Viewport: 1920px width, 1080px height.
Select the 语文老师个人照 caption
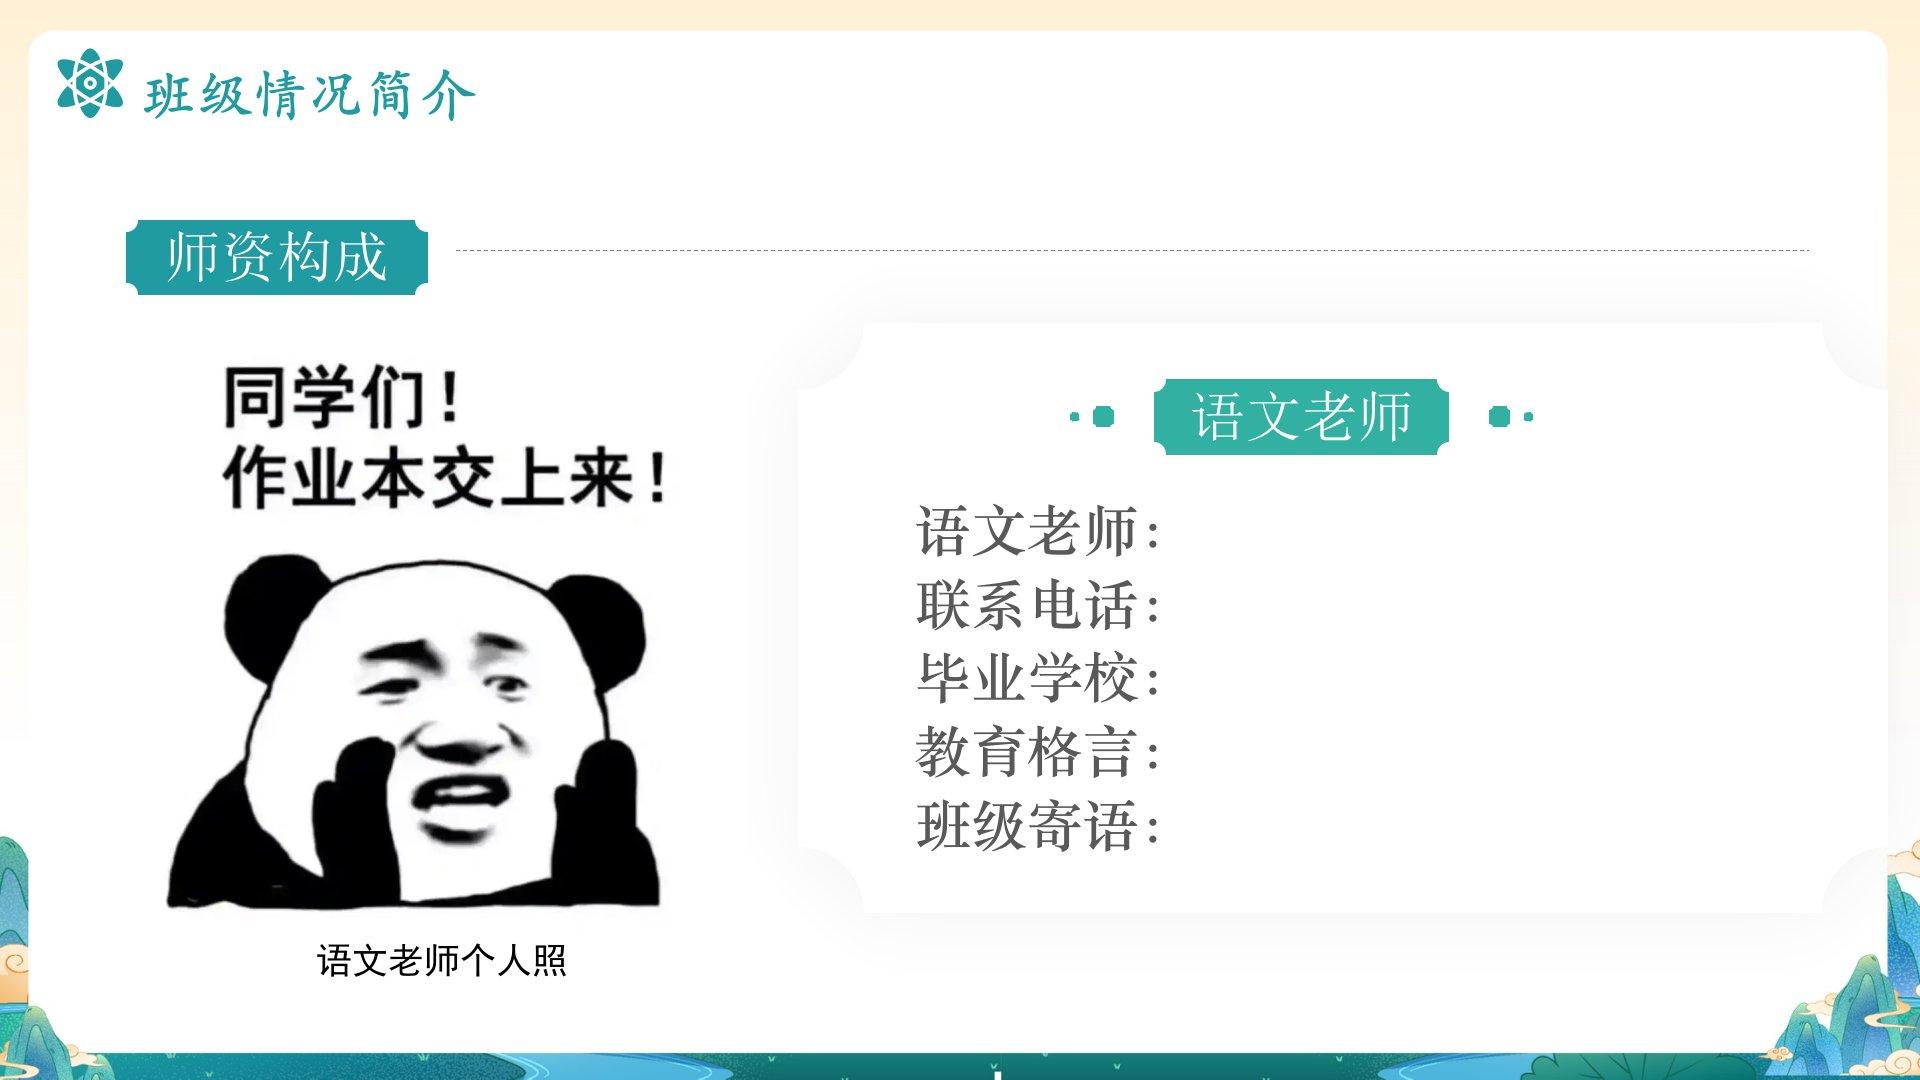(x=442, y=960)
